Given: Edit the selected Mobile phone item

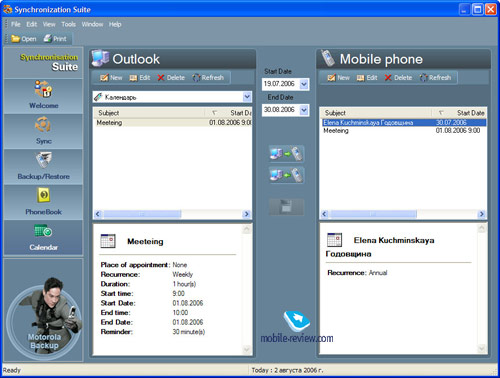Looking at the screenshot, I should point(367,78).
